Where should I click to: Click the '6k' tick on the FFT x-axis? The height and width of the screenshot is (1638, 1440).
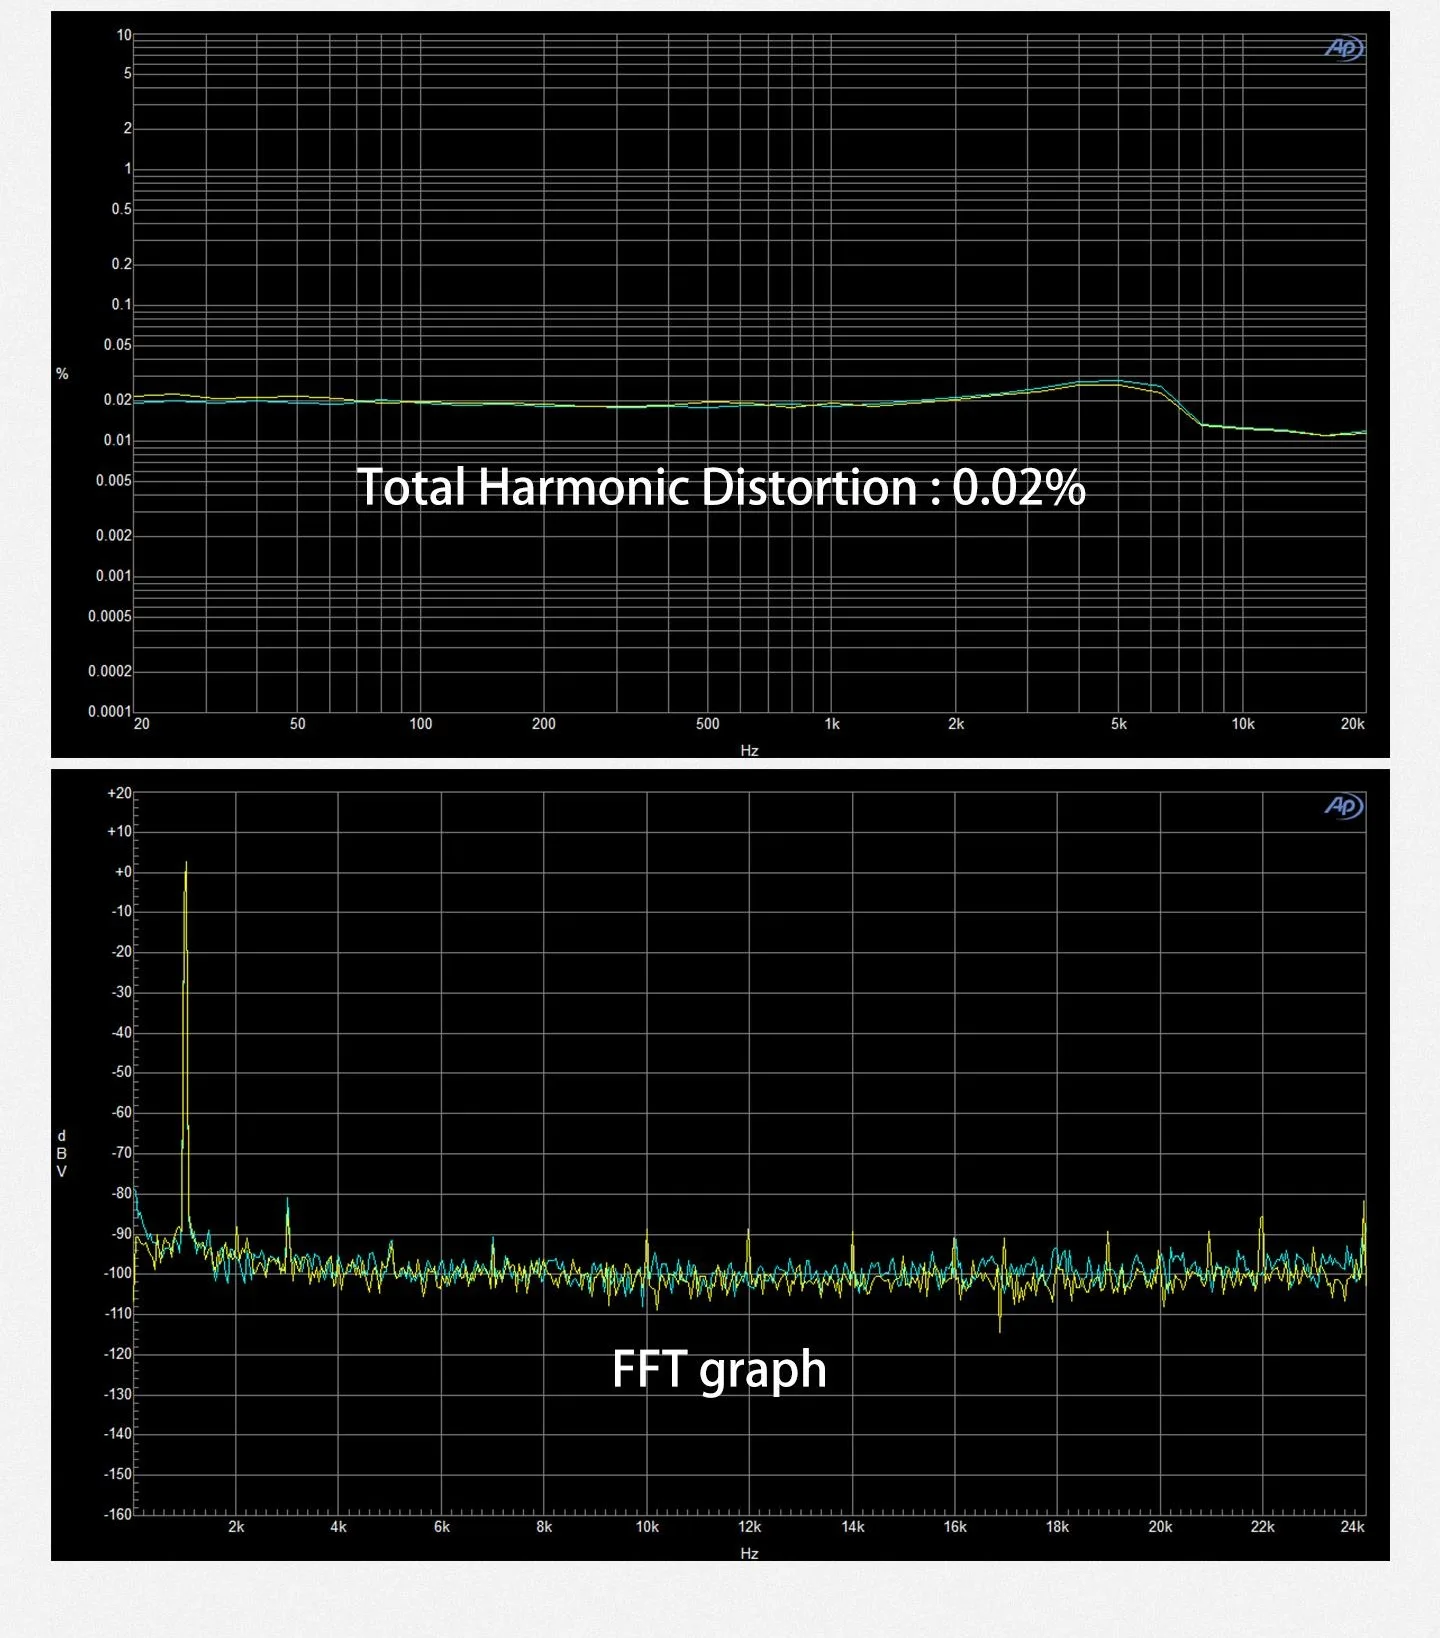tap(442, 1526)
